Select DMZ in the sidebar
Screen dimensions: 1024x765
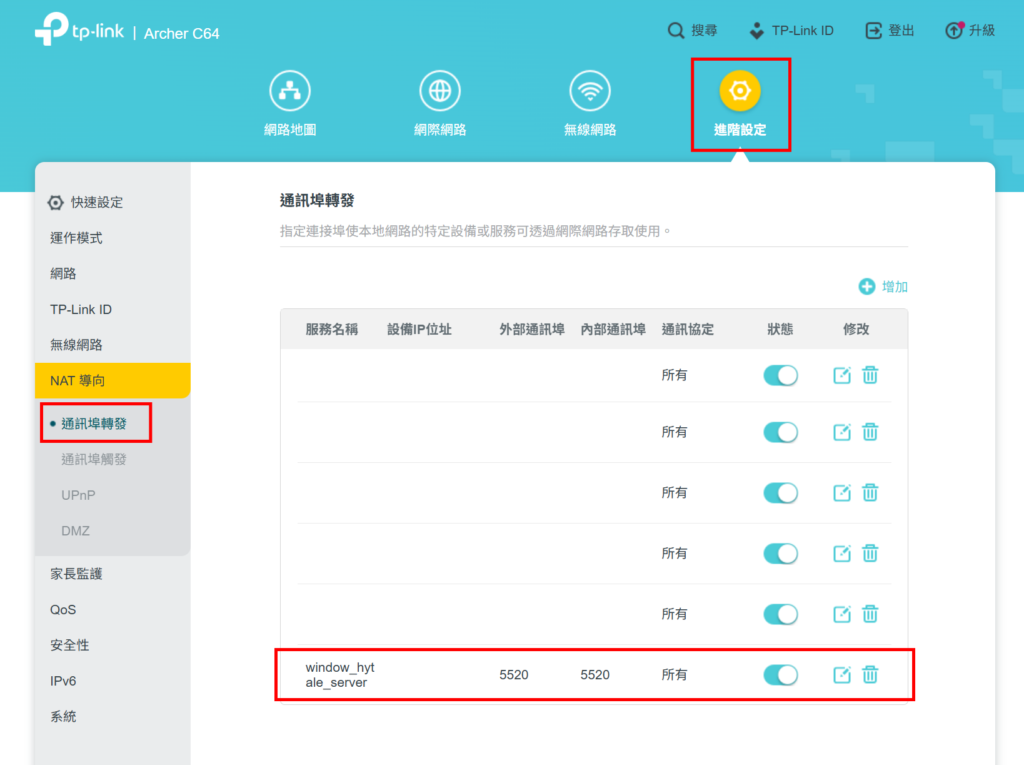point(75,531)
